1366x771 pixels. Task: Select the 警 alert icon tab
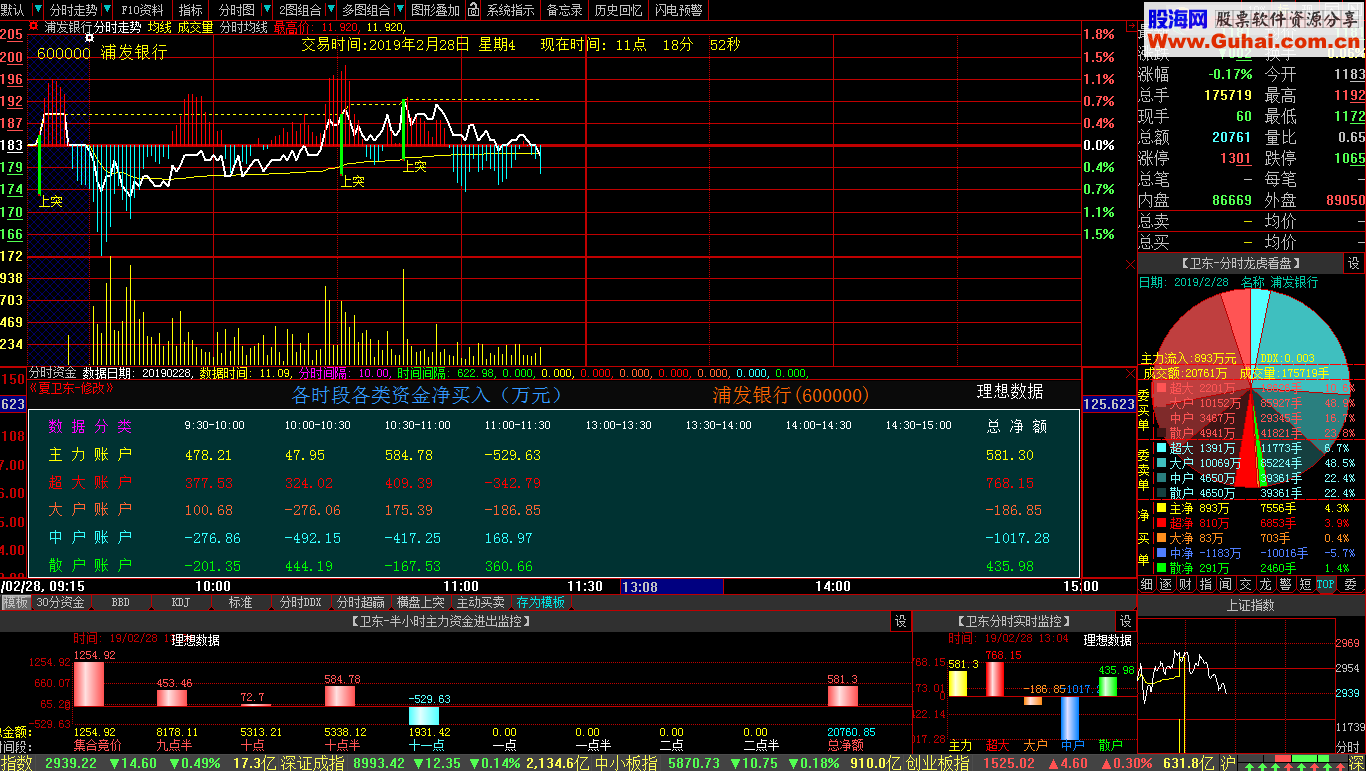pos(1285,584)
